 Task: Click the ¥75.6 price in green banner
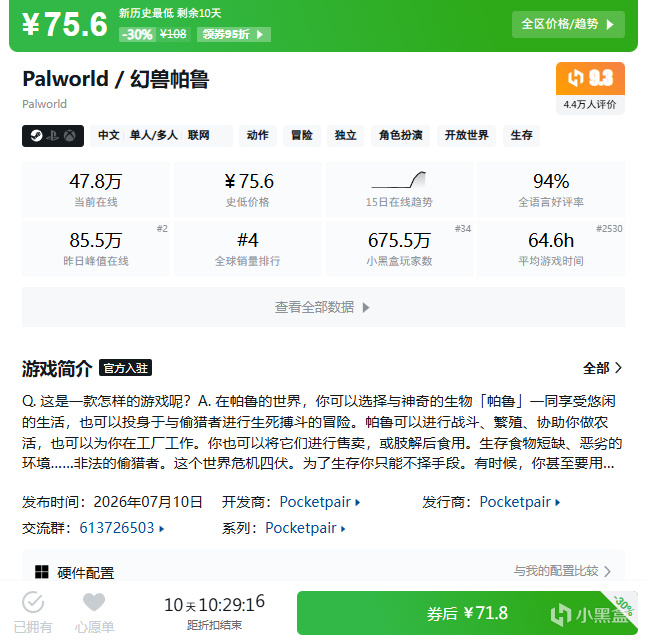click(x=65, y=24)
